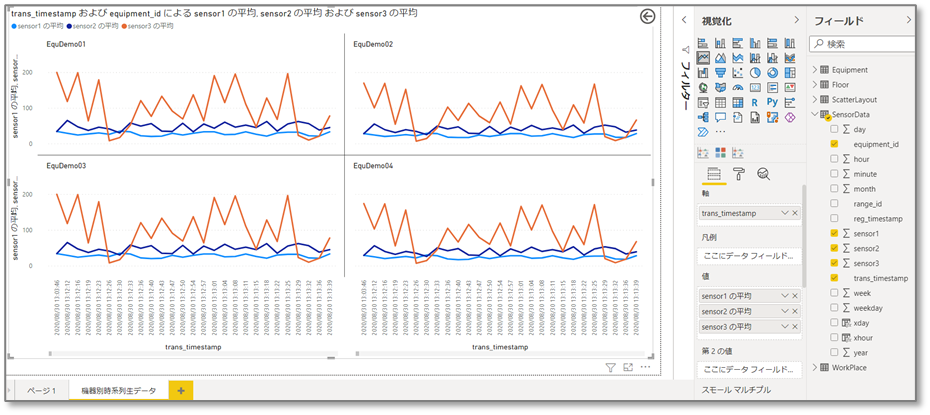The height and width of the screenshot is (415, 930).
Task: Select the map (globe) visual icon
Action: coord(703,88)
